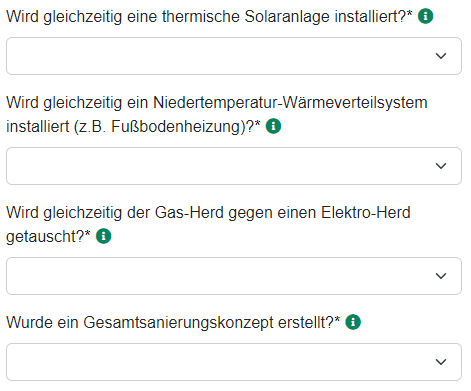Focus empty field under Gesamtsanierungskonzept question
471x391 pixels.
[234, 362]
